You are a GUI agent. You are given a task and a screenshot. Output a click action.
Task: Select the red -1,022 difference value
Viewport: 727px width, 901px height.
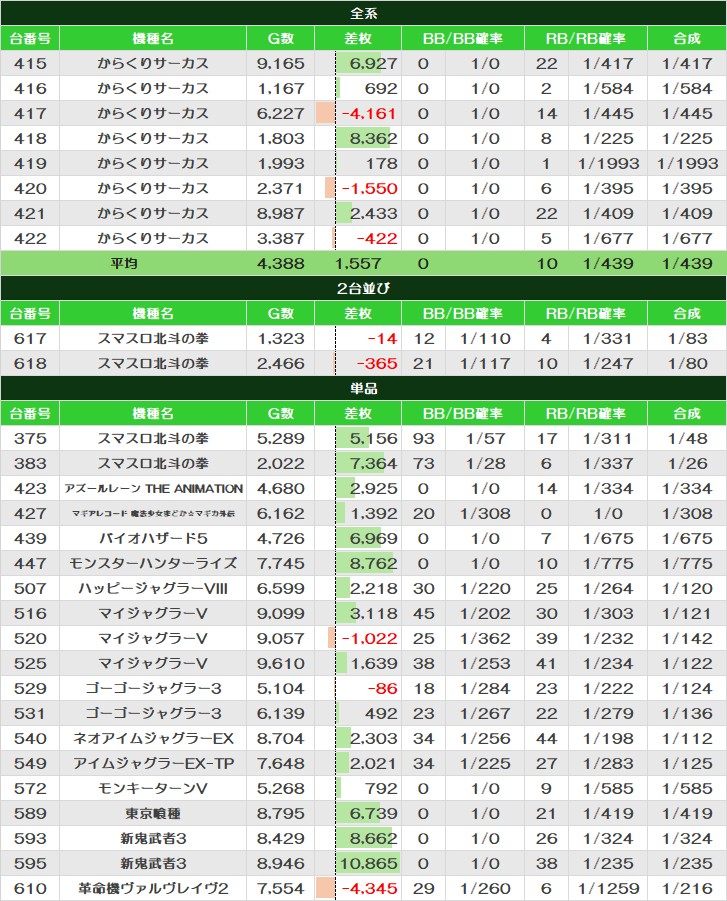369,638
